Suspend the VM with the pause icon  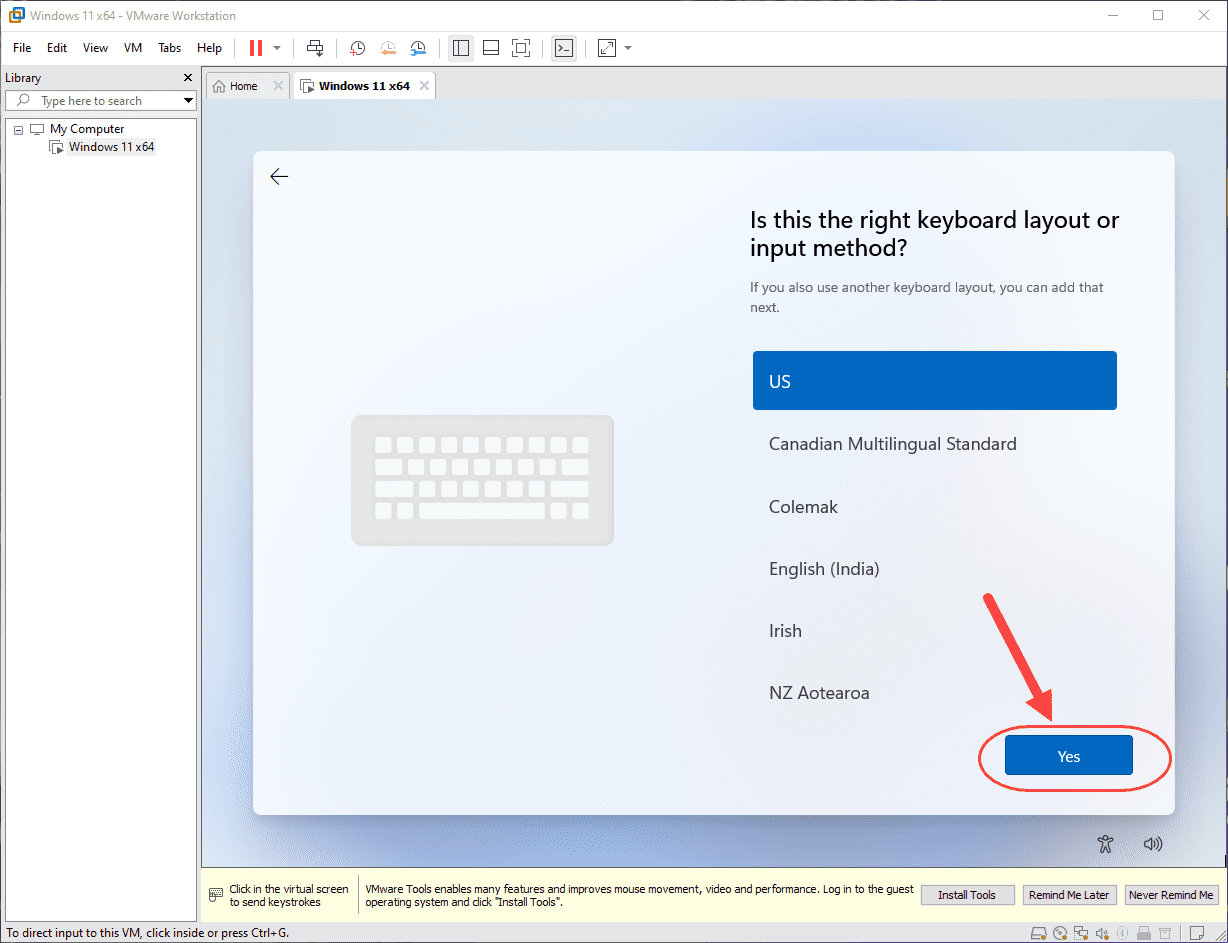point(255,48)
